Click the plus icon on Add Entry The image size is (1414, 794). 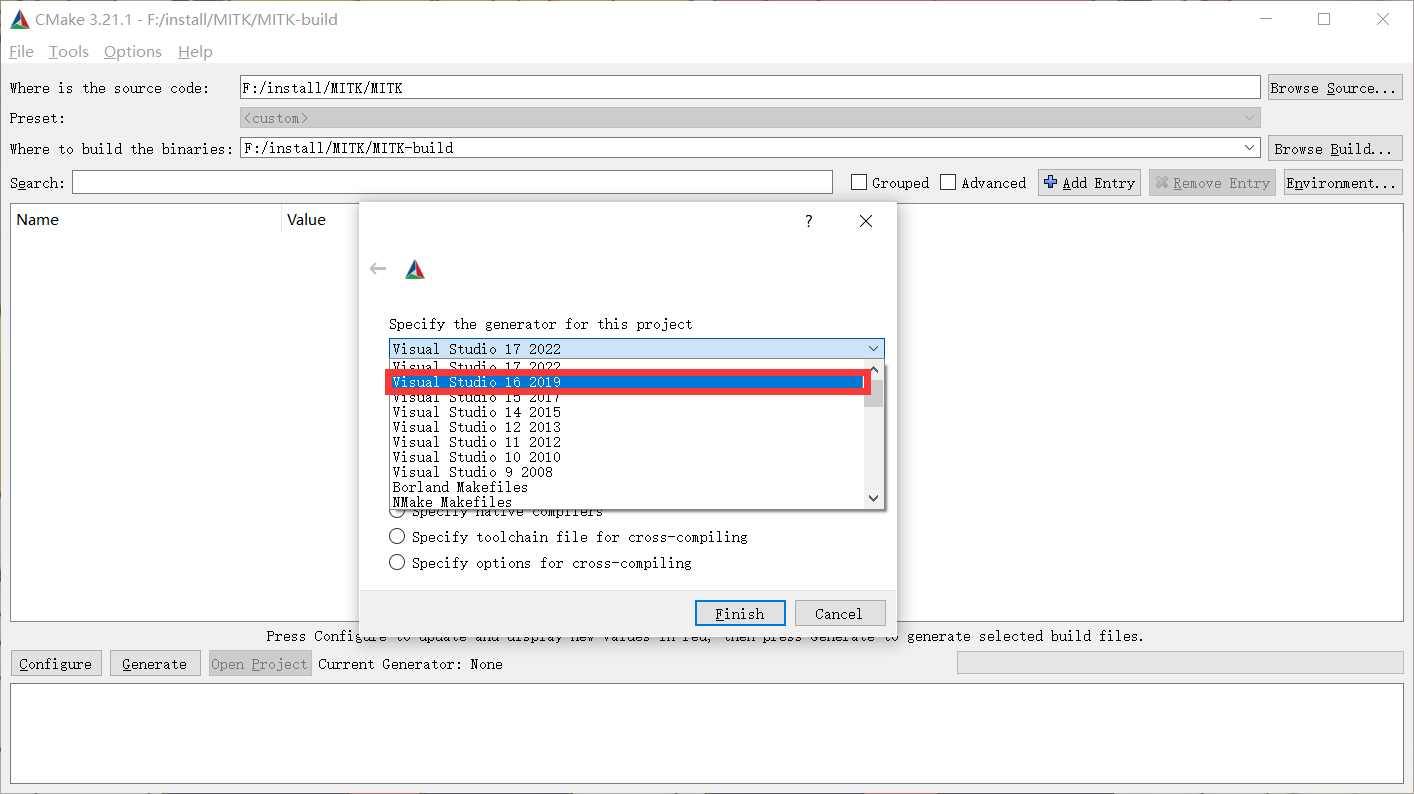click(x=1050, y=183)
